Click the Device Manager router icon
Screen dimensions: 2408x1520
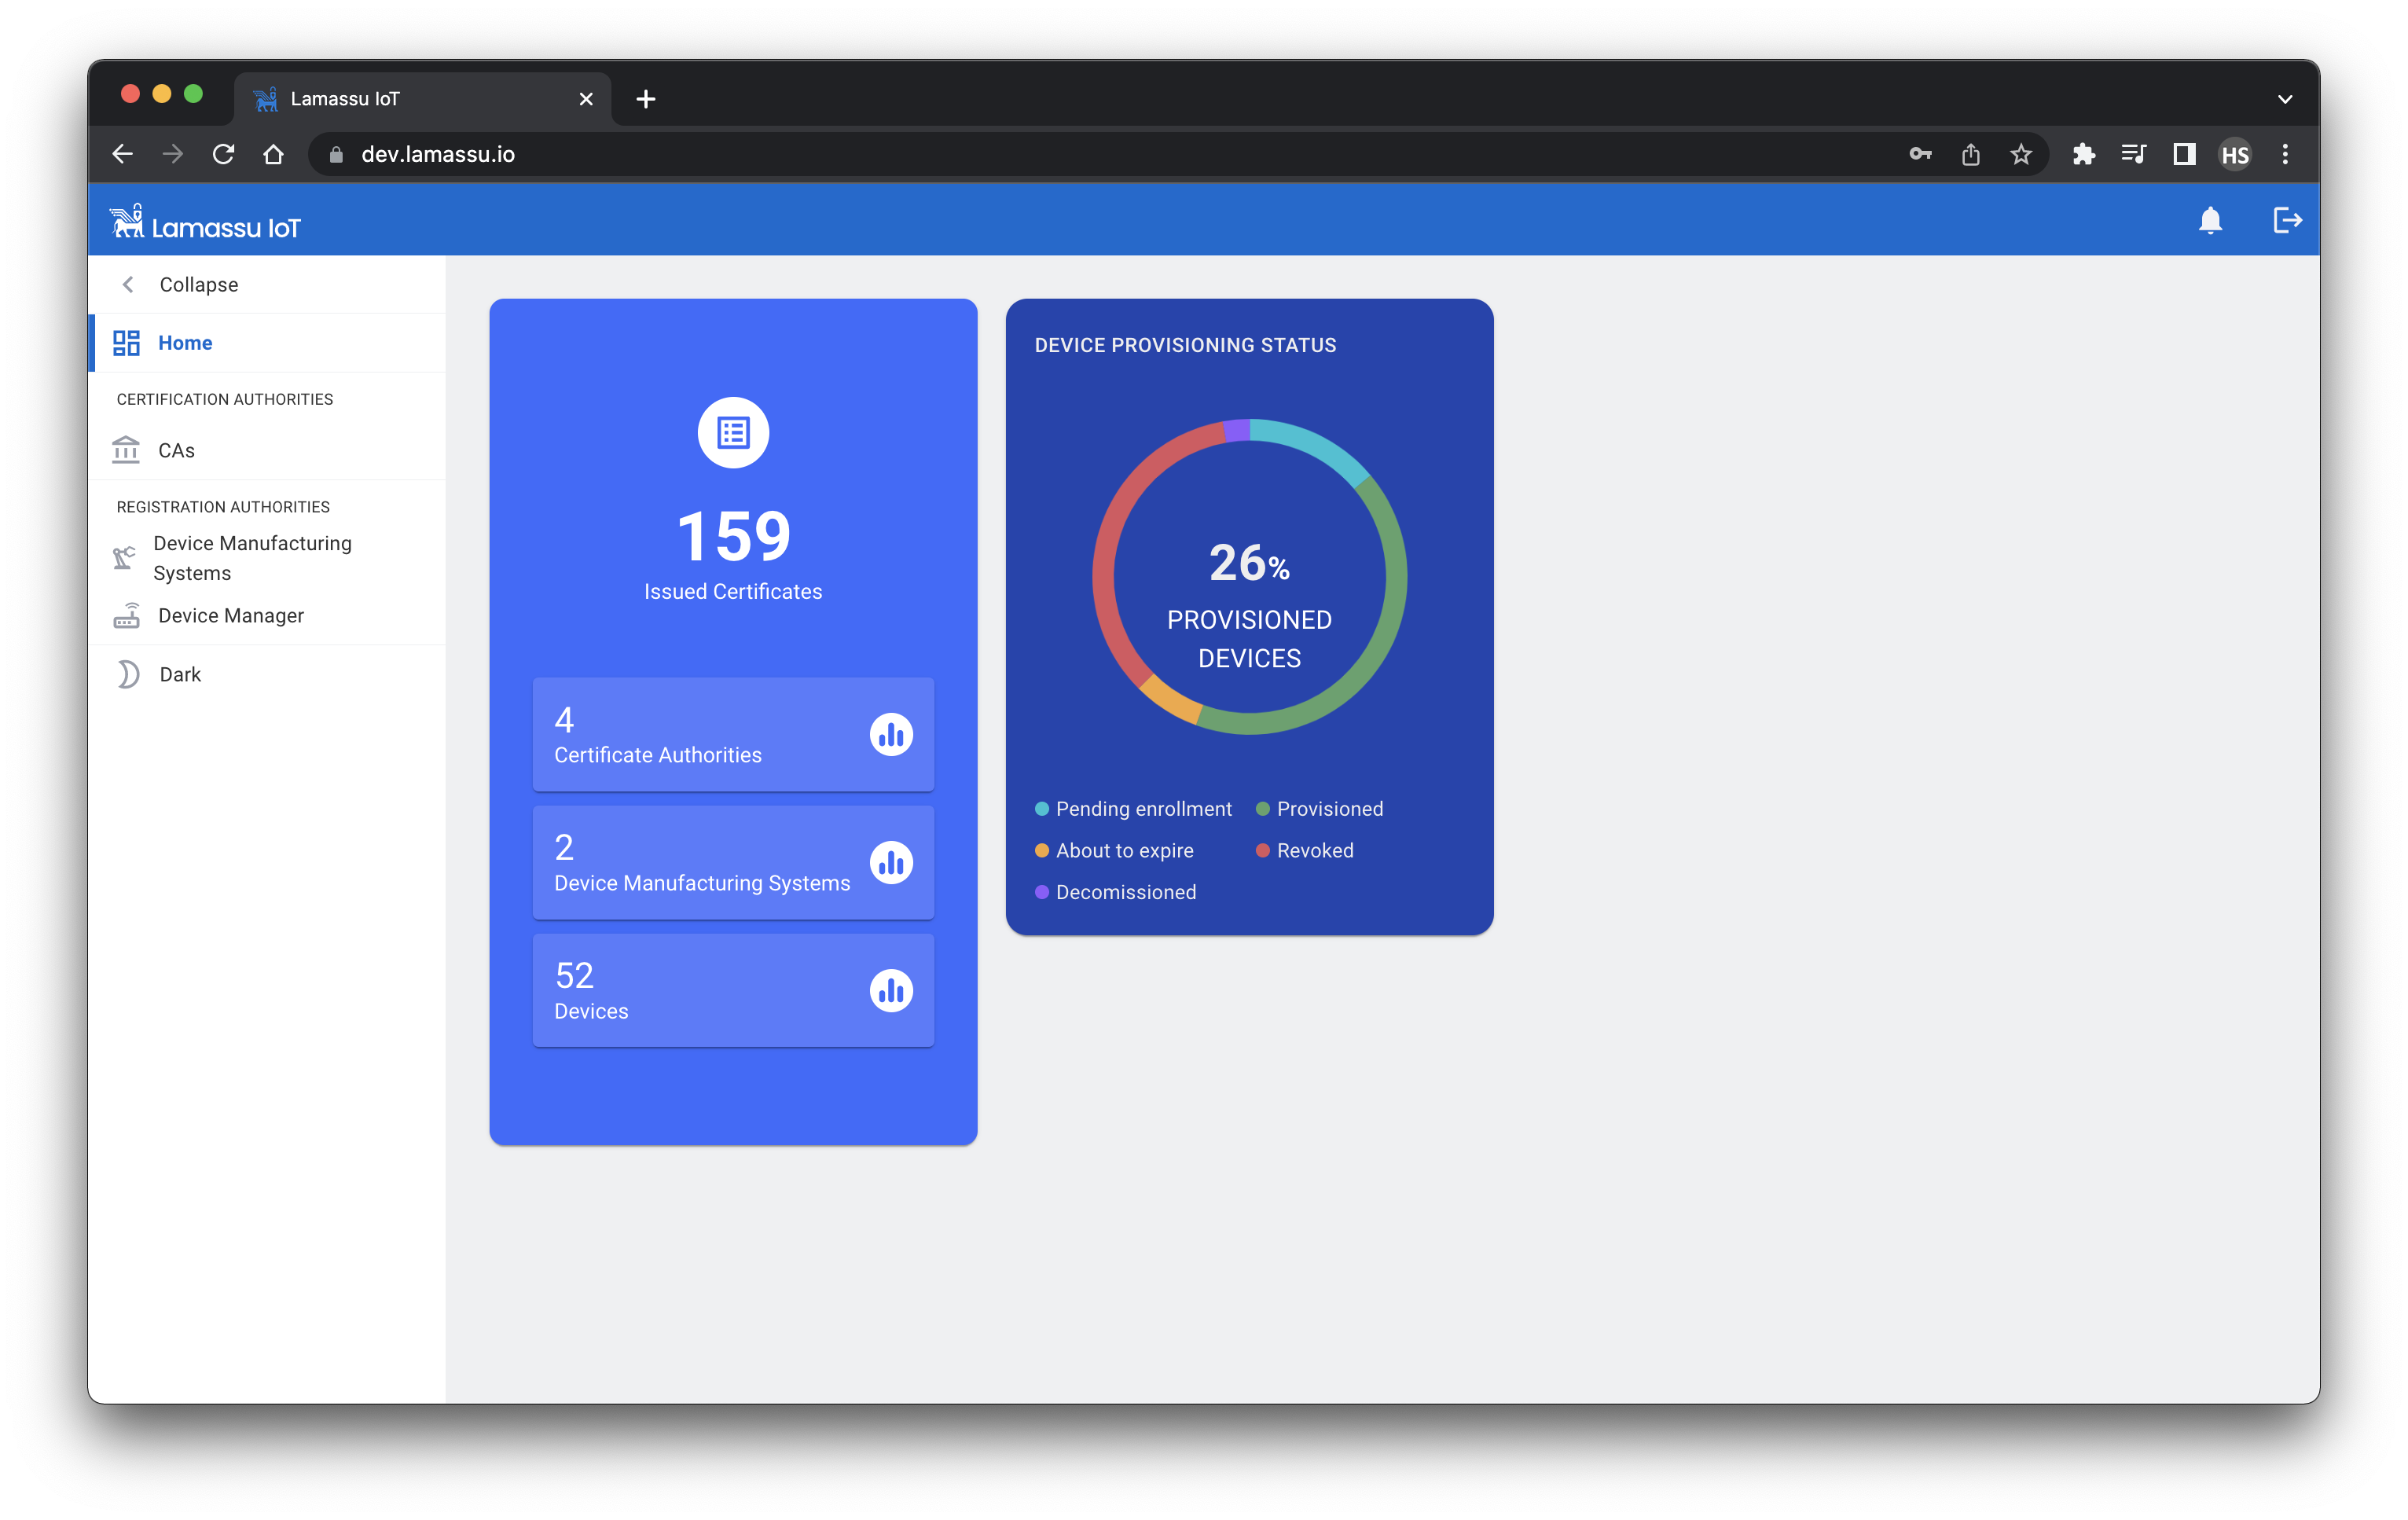pos(126,615)
